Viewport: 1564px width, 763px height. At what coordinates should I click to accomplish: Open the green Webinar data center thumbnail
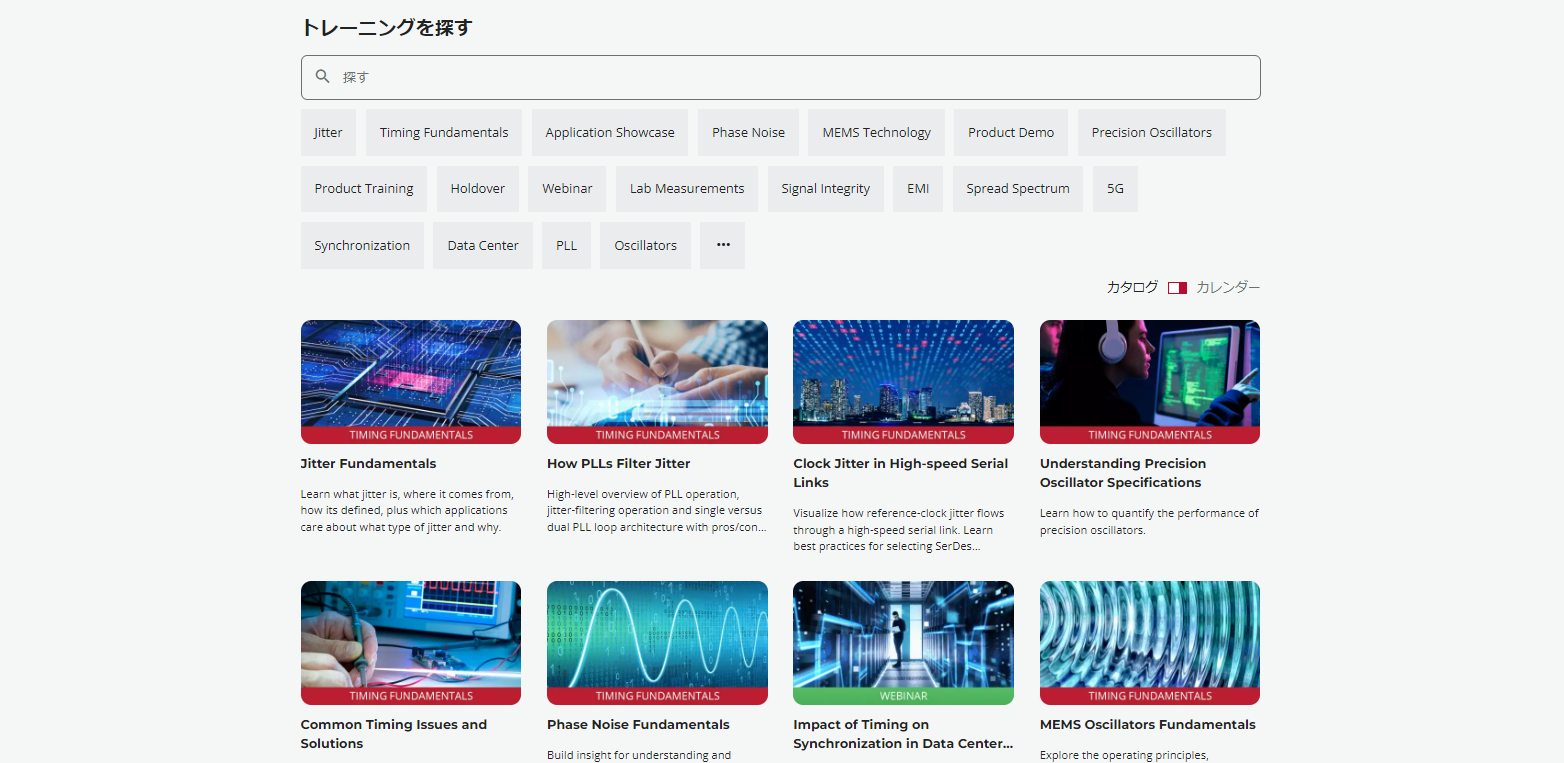click(x=903, y=636)
